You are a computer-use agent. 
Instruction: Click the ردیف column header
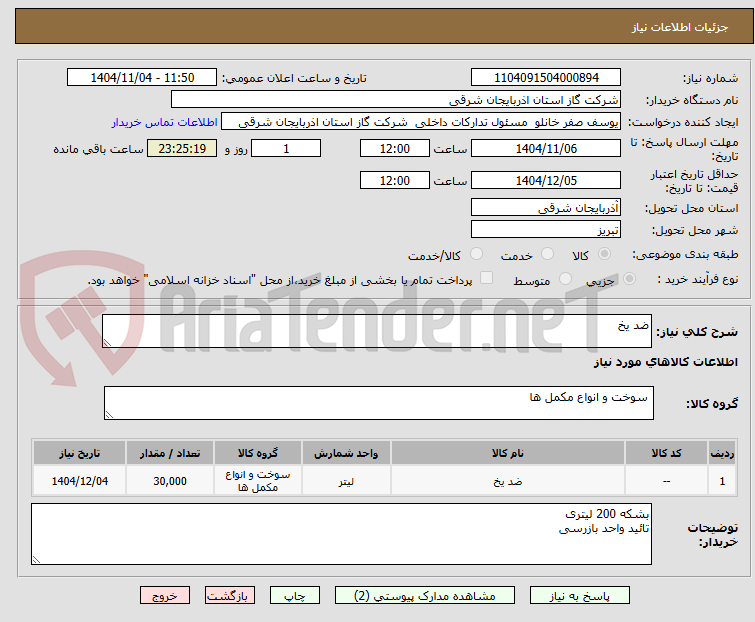coord(722,453)
